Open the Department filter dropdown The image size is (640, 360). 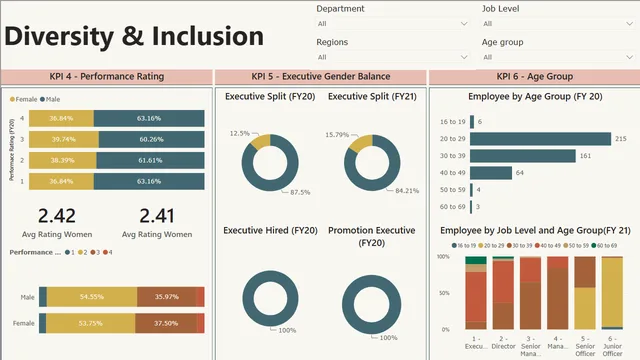click(392, 24)
